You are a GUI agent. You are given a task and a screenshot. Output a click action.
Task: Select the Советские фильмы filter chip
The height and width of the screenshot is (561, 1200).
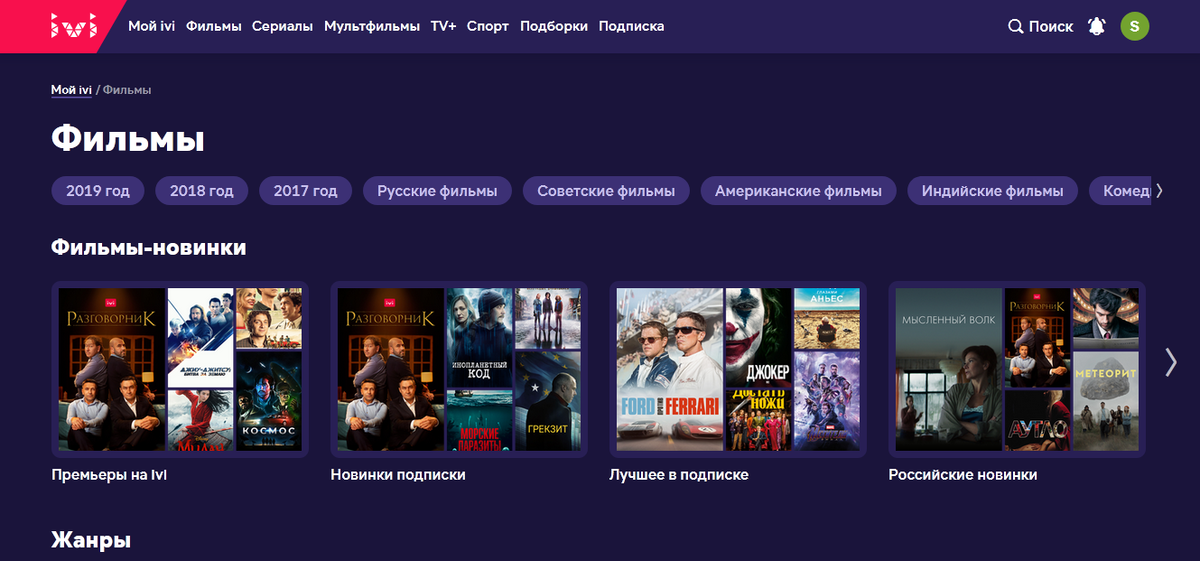tap(606, 191)
